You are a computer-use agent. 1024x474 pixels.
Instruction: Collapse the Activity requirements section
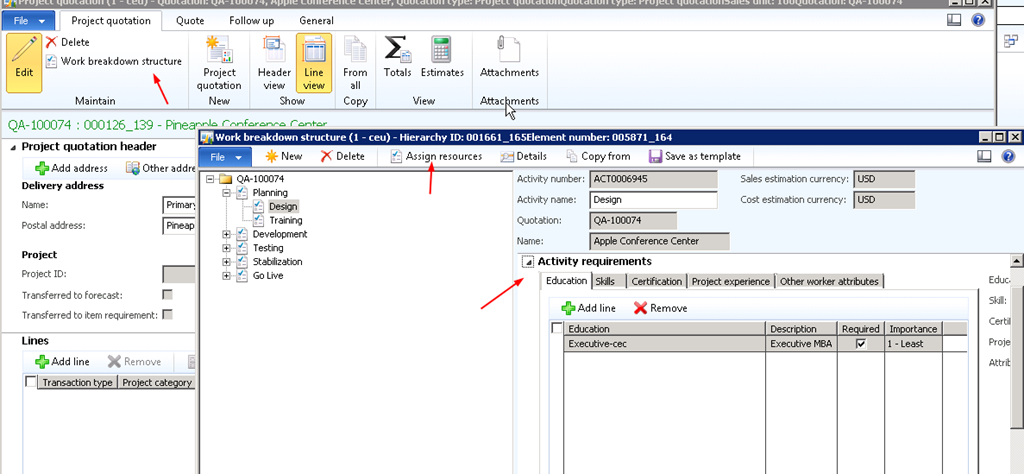[527, 262]
